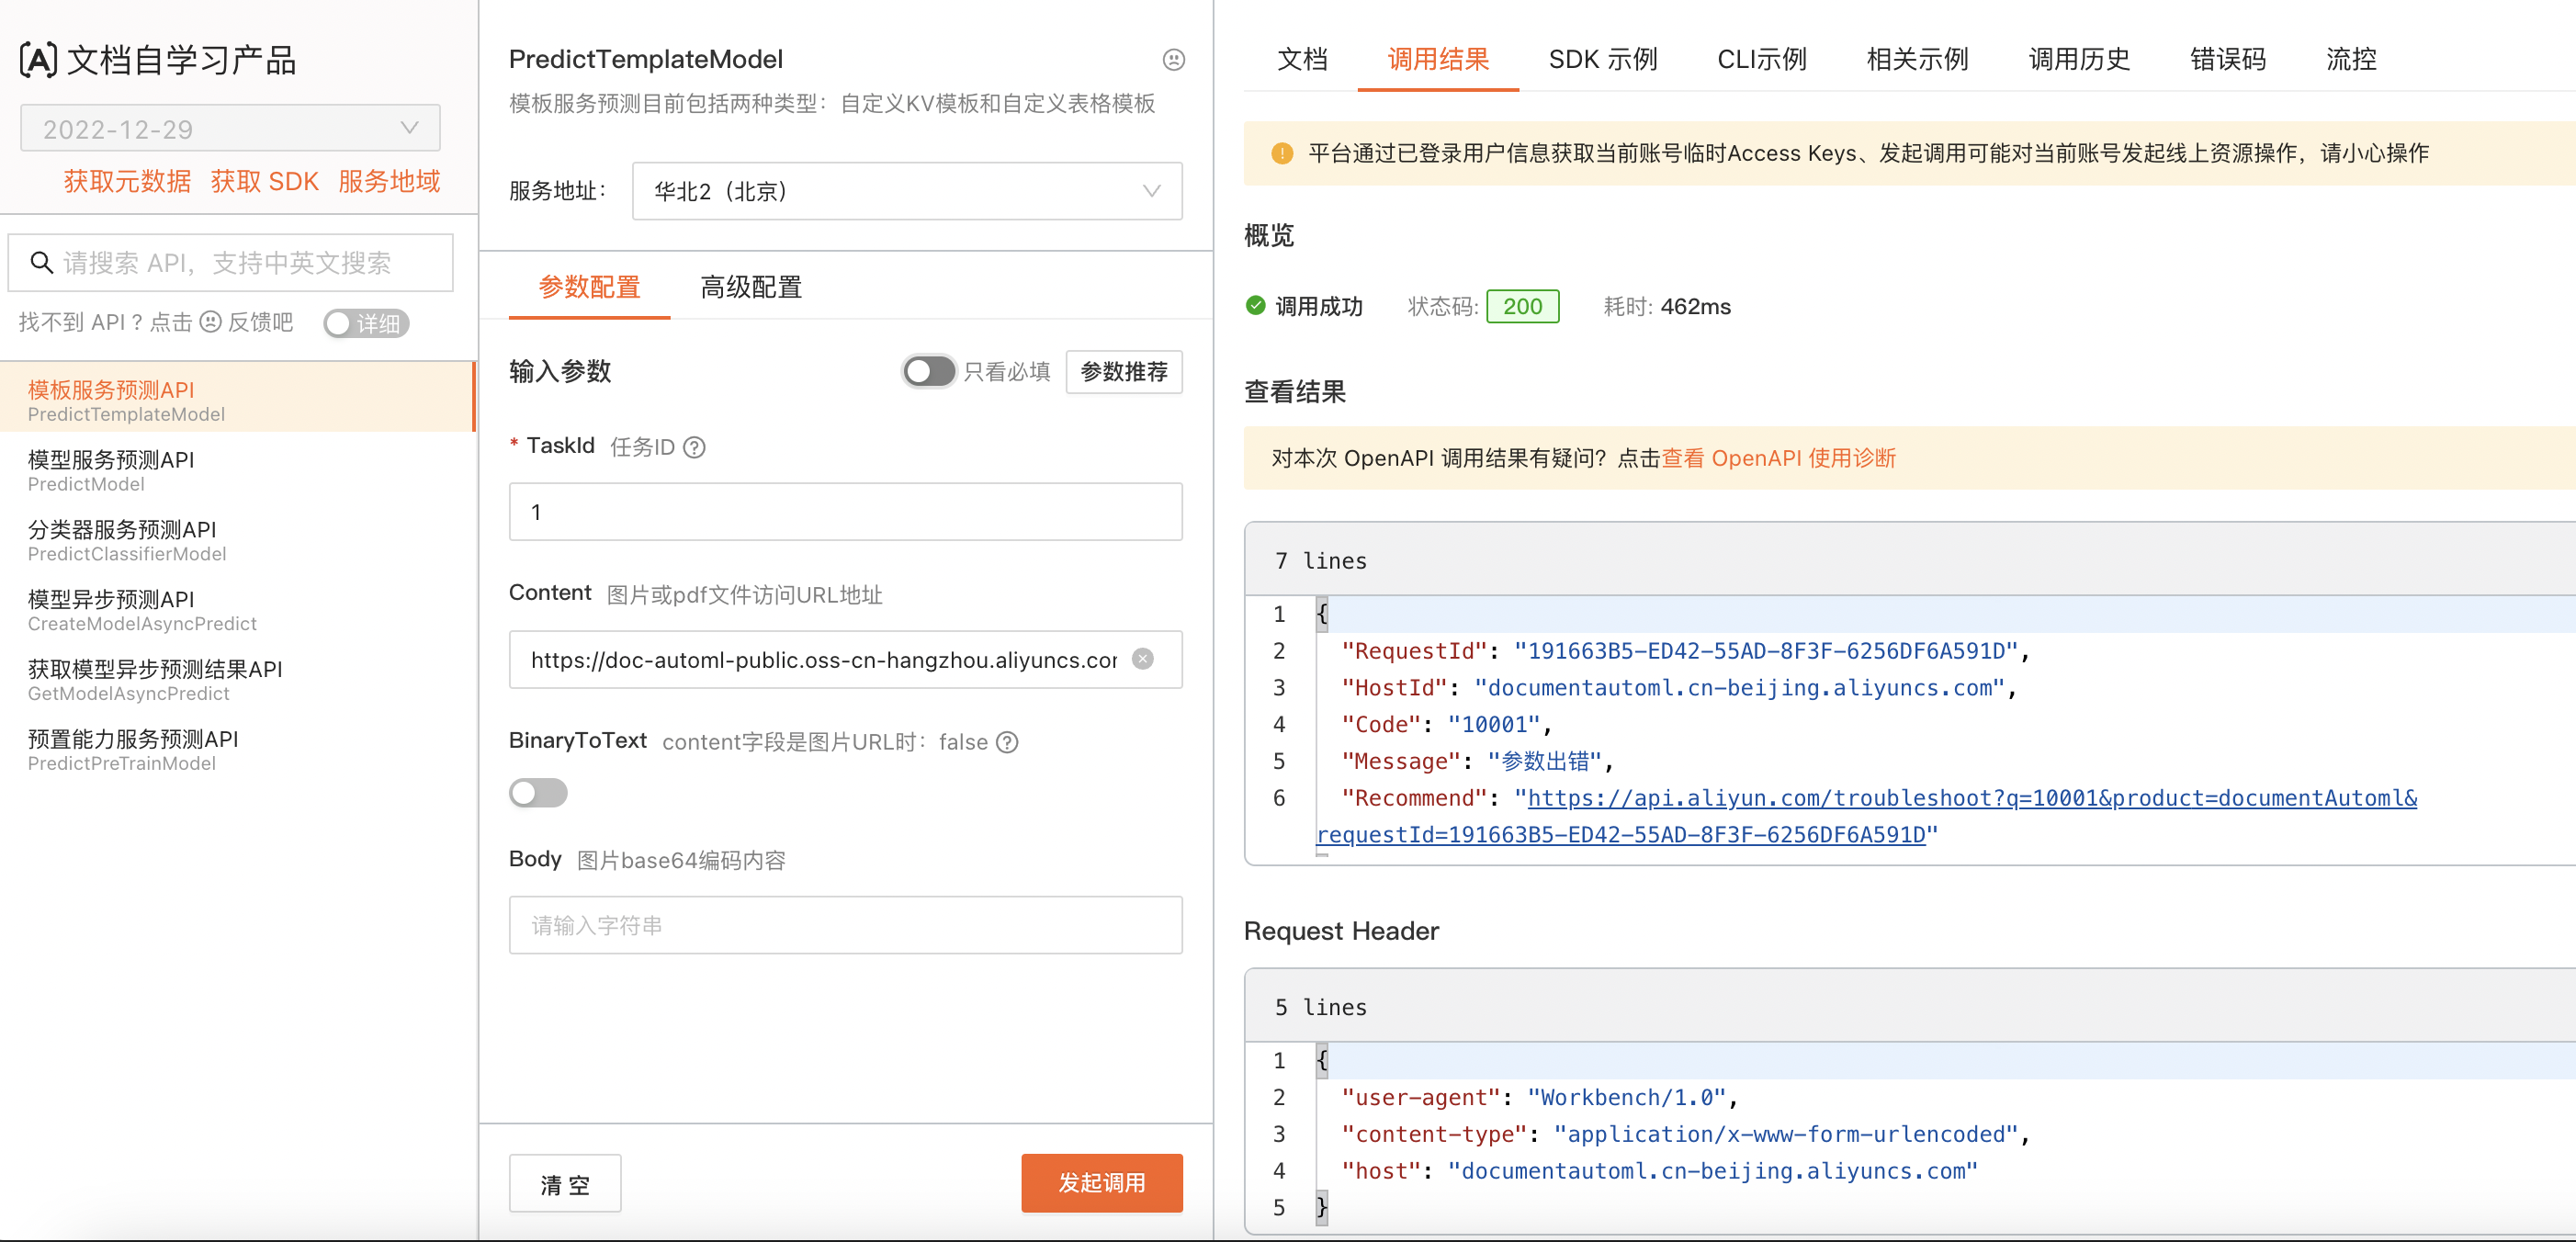Click the product logo icon
The image size is (2576, 1242).
point(38,60)
